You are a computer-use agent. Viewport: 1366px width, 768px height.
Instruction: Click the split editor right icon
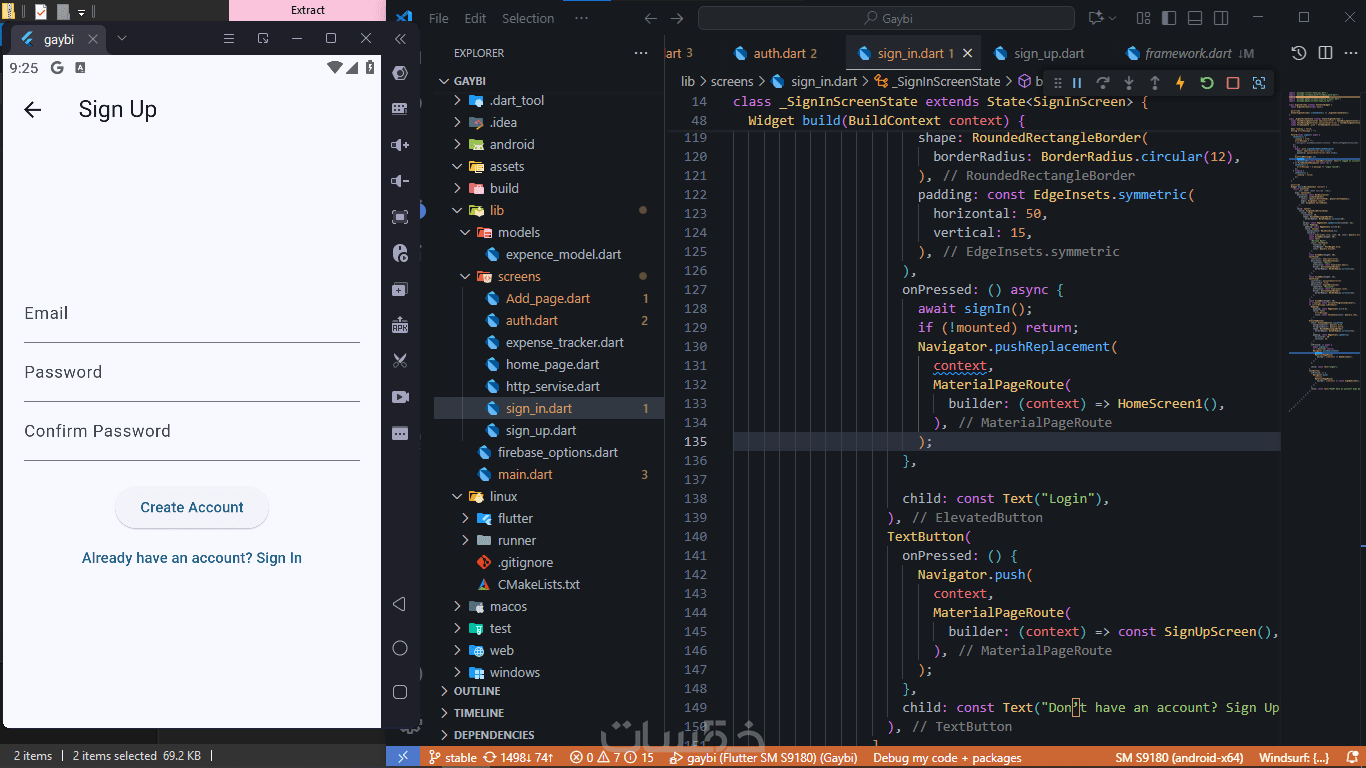pyautogui.click(x=1325, y=53)
